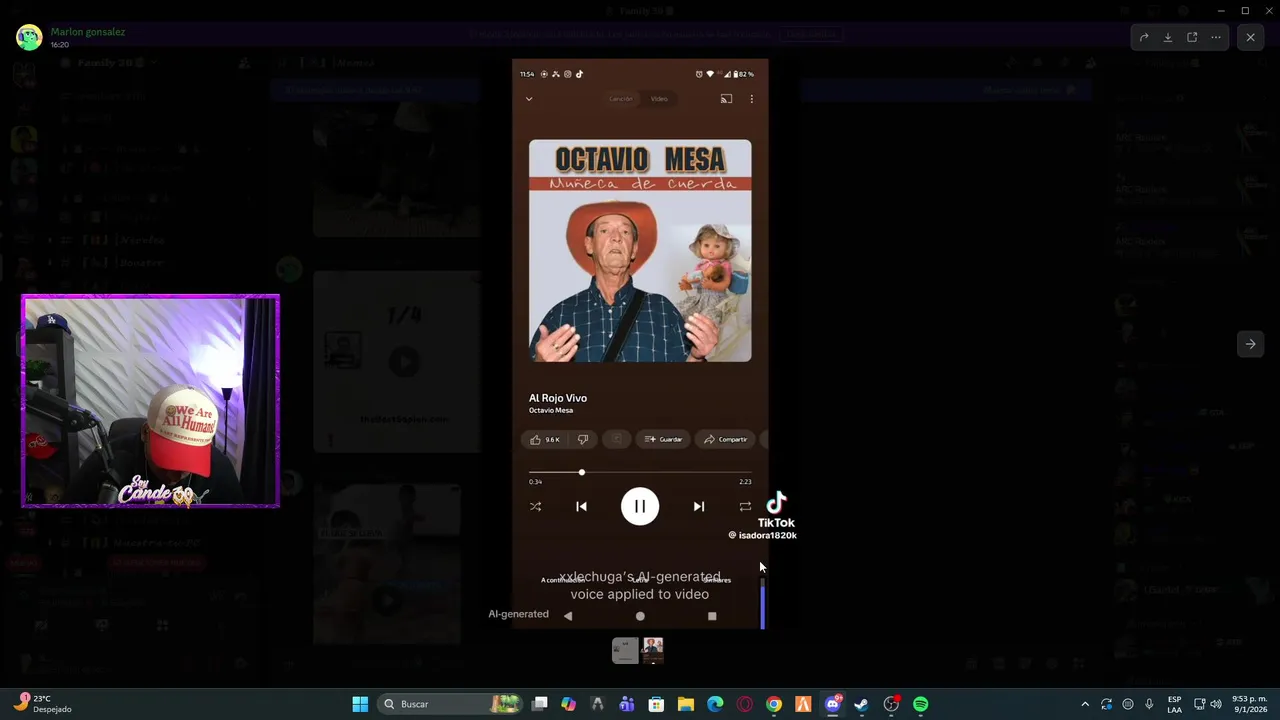Screen dimensions: 1280x720
Task: Open the three-dot more options in viewer toolbar
Action: (1216, 37)
